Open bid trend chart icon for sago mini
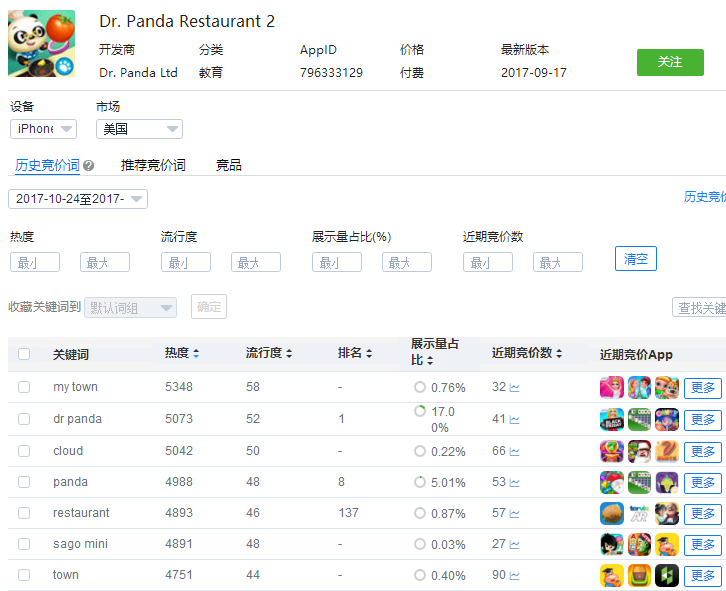The height and width of the screenshot is (591, 726). (514, 544)
